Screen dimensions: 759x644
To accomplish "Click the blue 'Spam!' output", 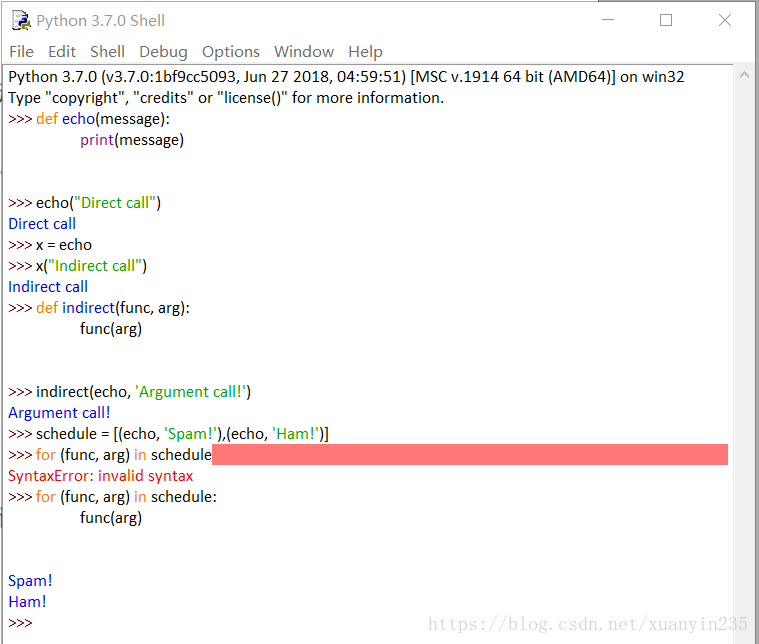I will [30, 581].
